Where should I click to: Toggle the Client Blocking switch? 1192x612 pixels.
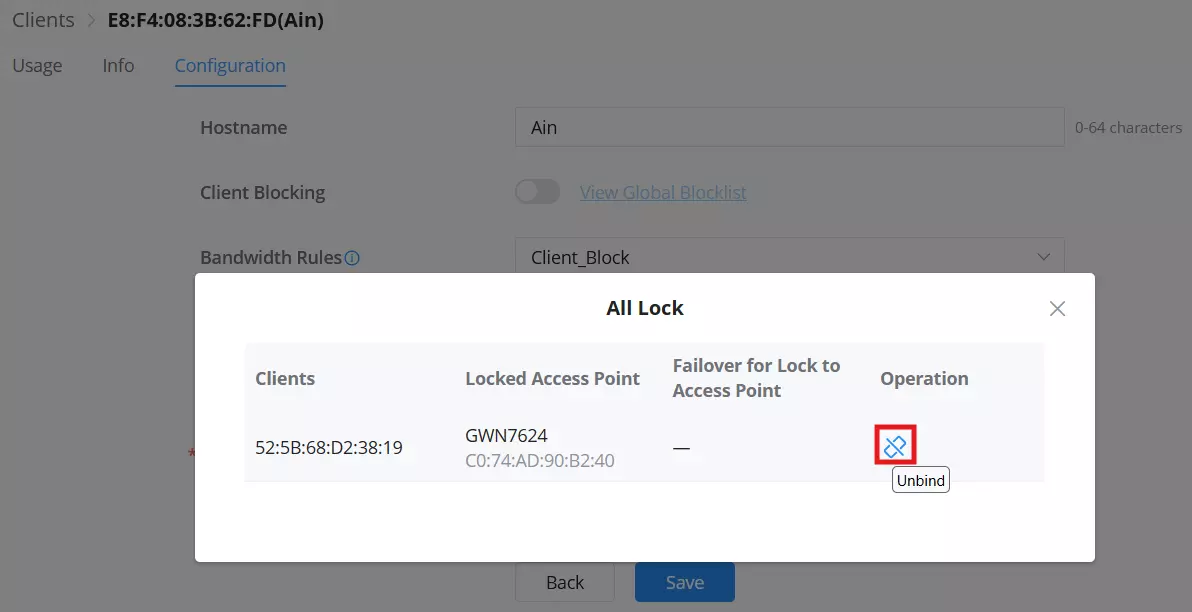[537, 192]
